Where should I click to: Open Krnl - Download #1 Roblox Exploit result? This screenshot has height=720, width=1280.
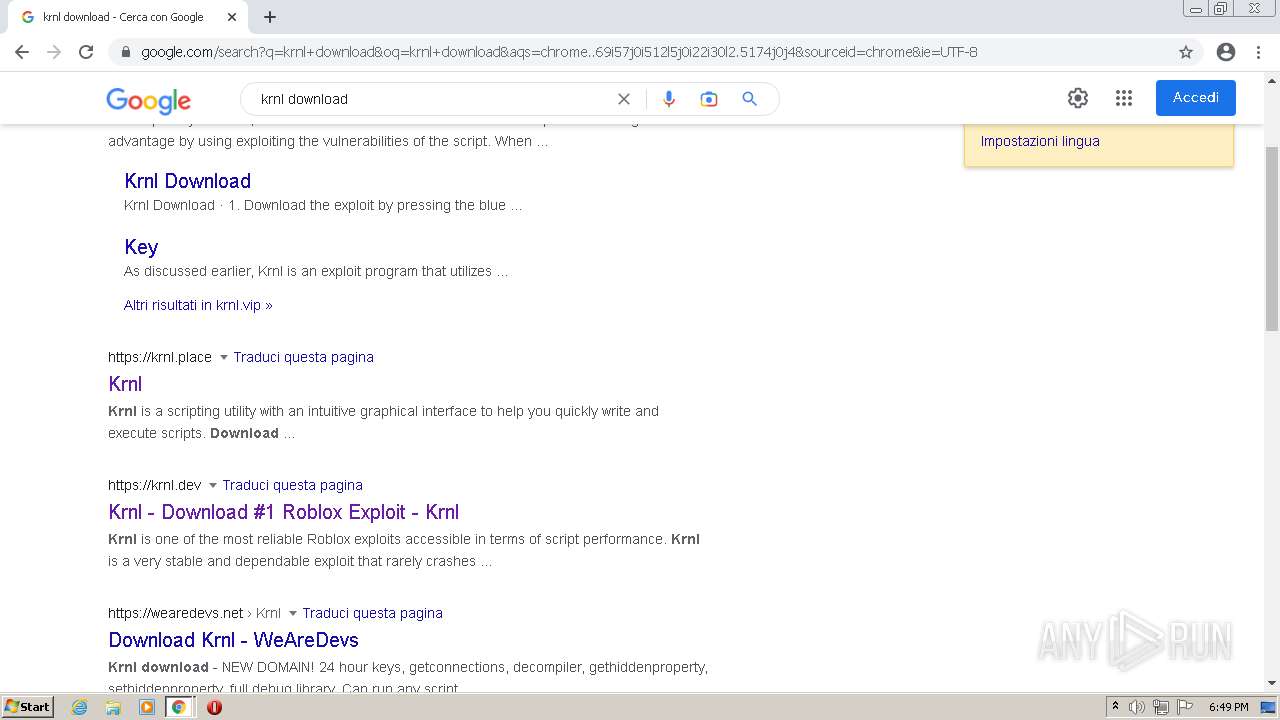[x=284, y=512]
